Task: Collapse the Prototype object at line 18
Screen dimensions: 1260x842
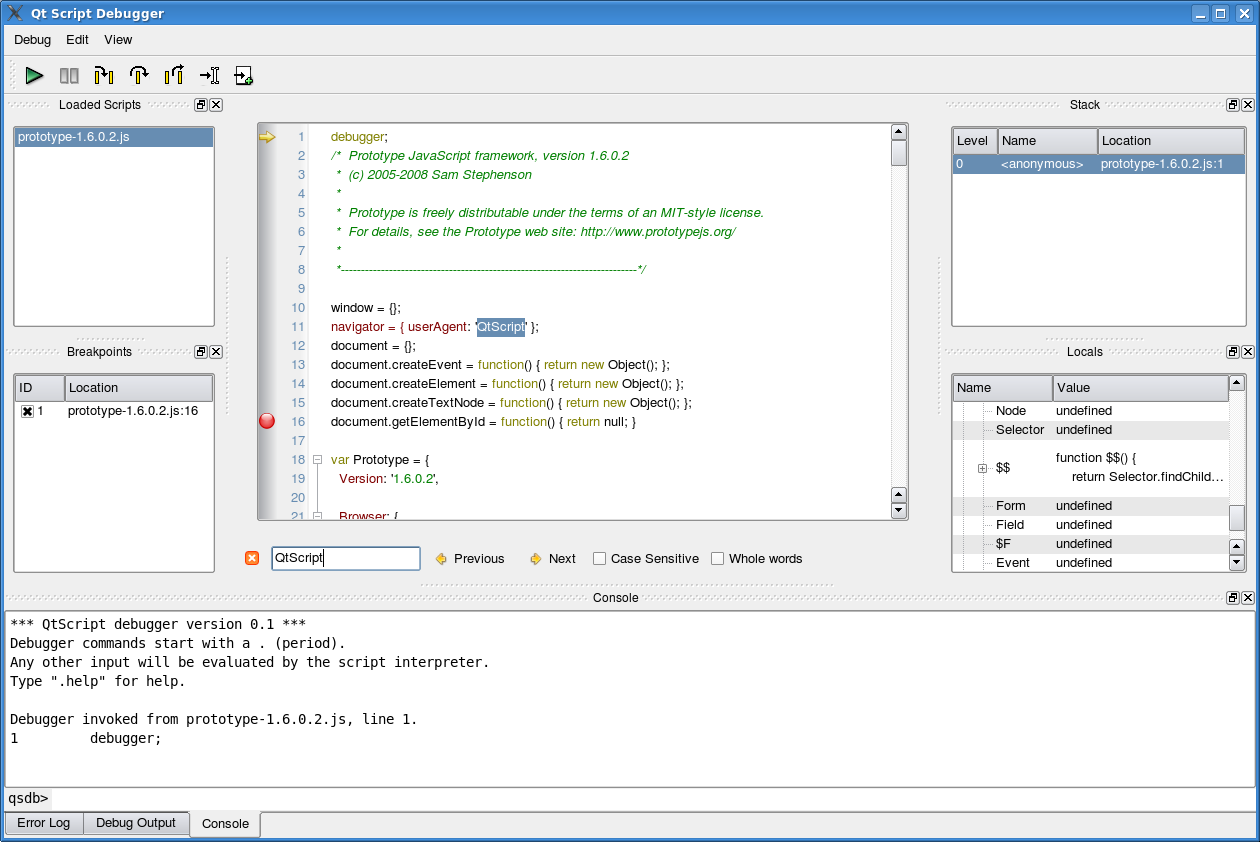Action: tap(316, 459)
